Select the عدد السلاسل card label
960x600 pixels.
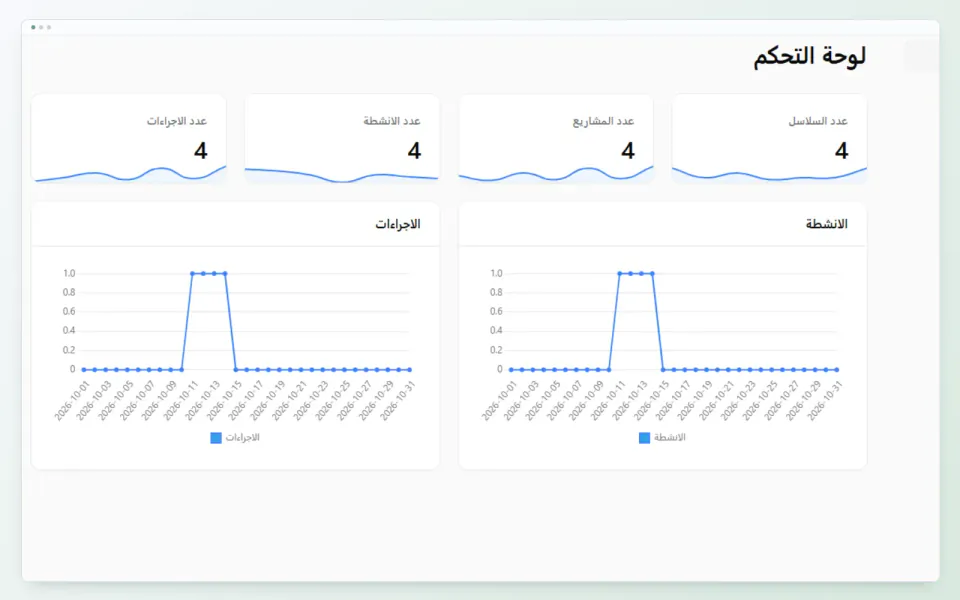pos(817,121)
